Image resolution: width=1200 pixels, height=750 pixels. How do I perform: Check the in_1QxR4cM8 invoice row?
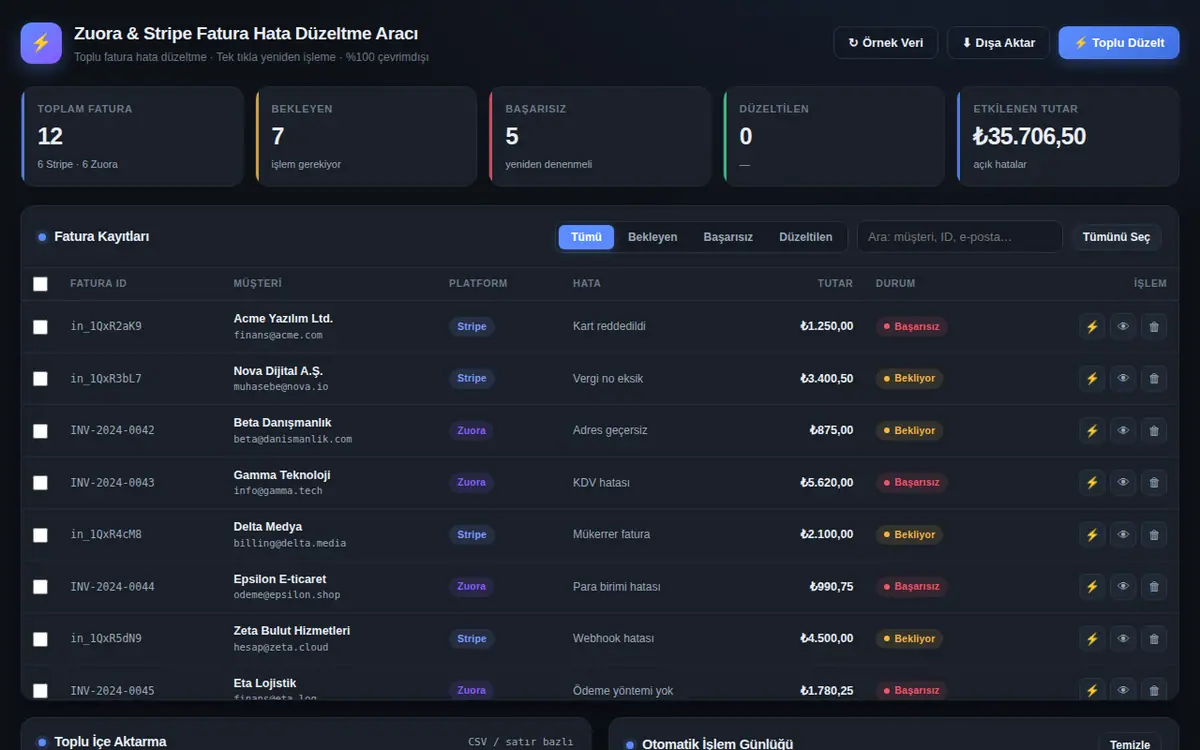tap(40, 535)
